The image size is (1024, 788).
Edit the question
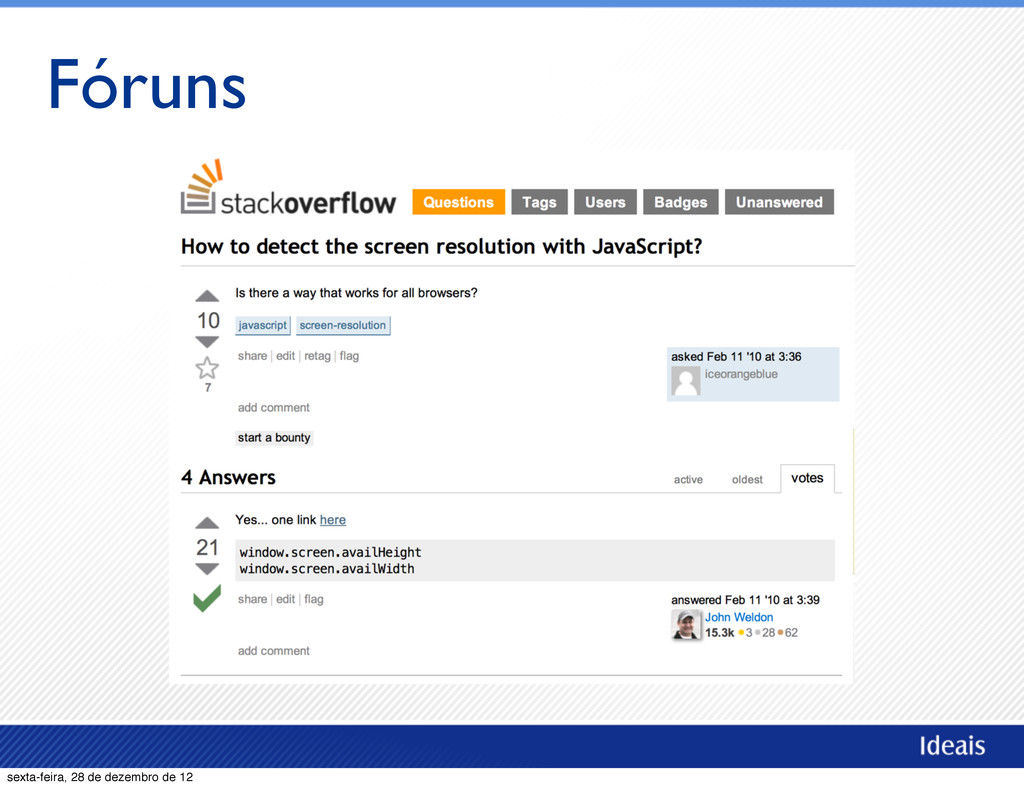click(285, 356)
